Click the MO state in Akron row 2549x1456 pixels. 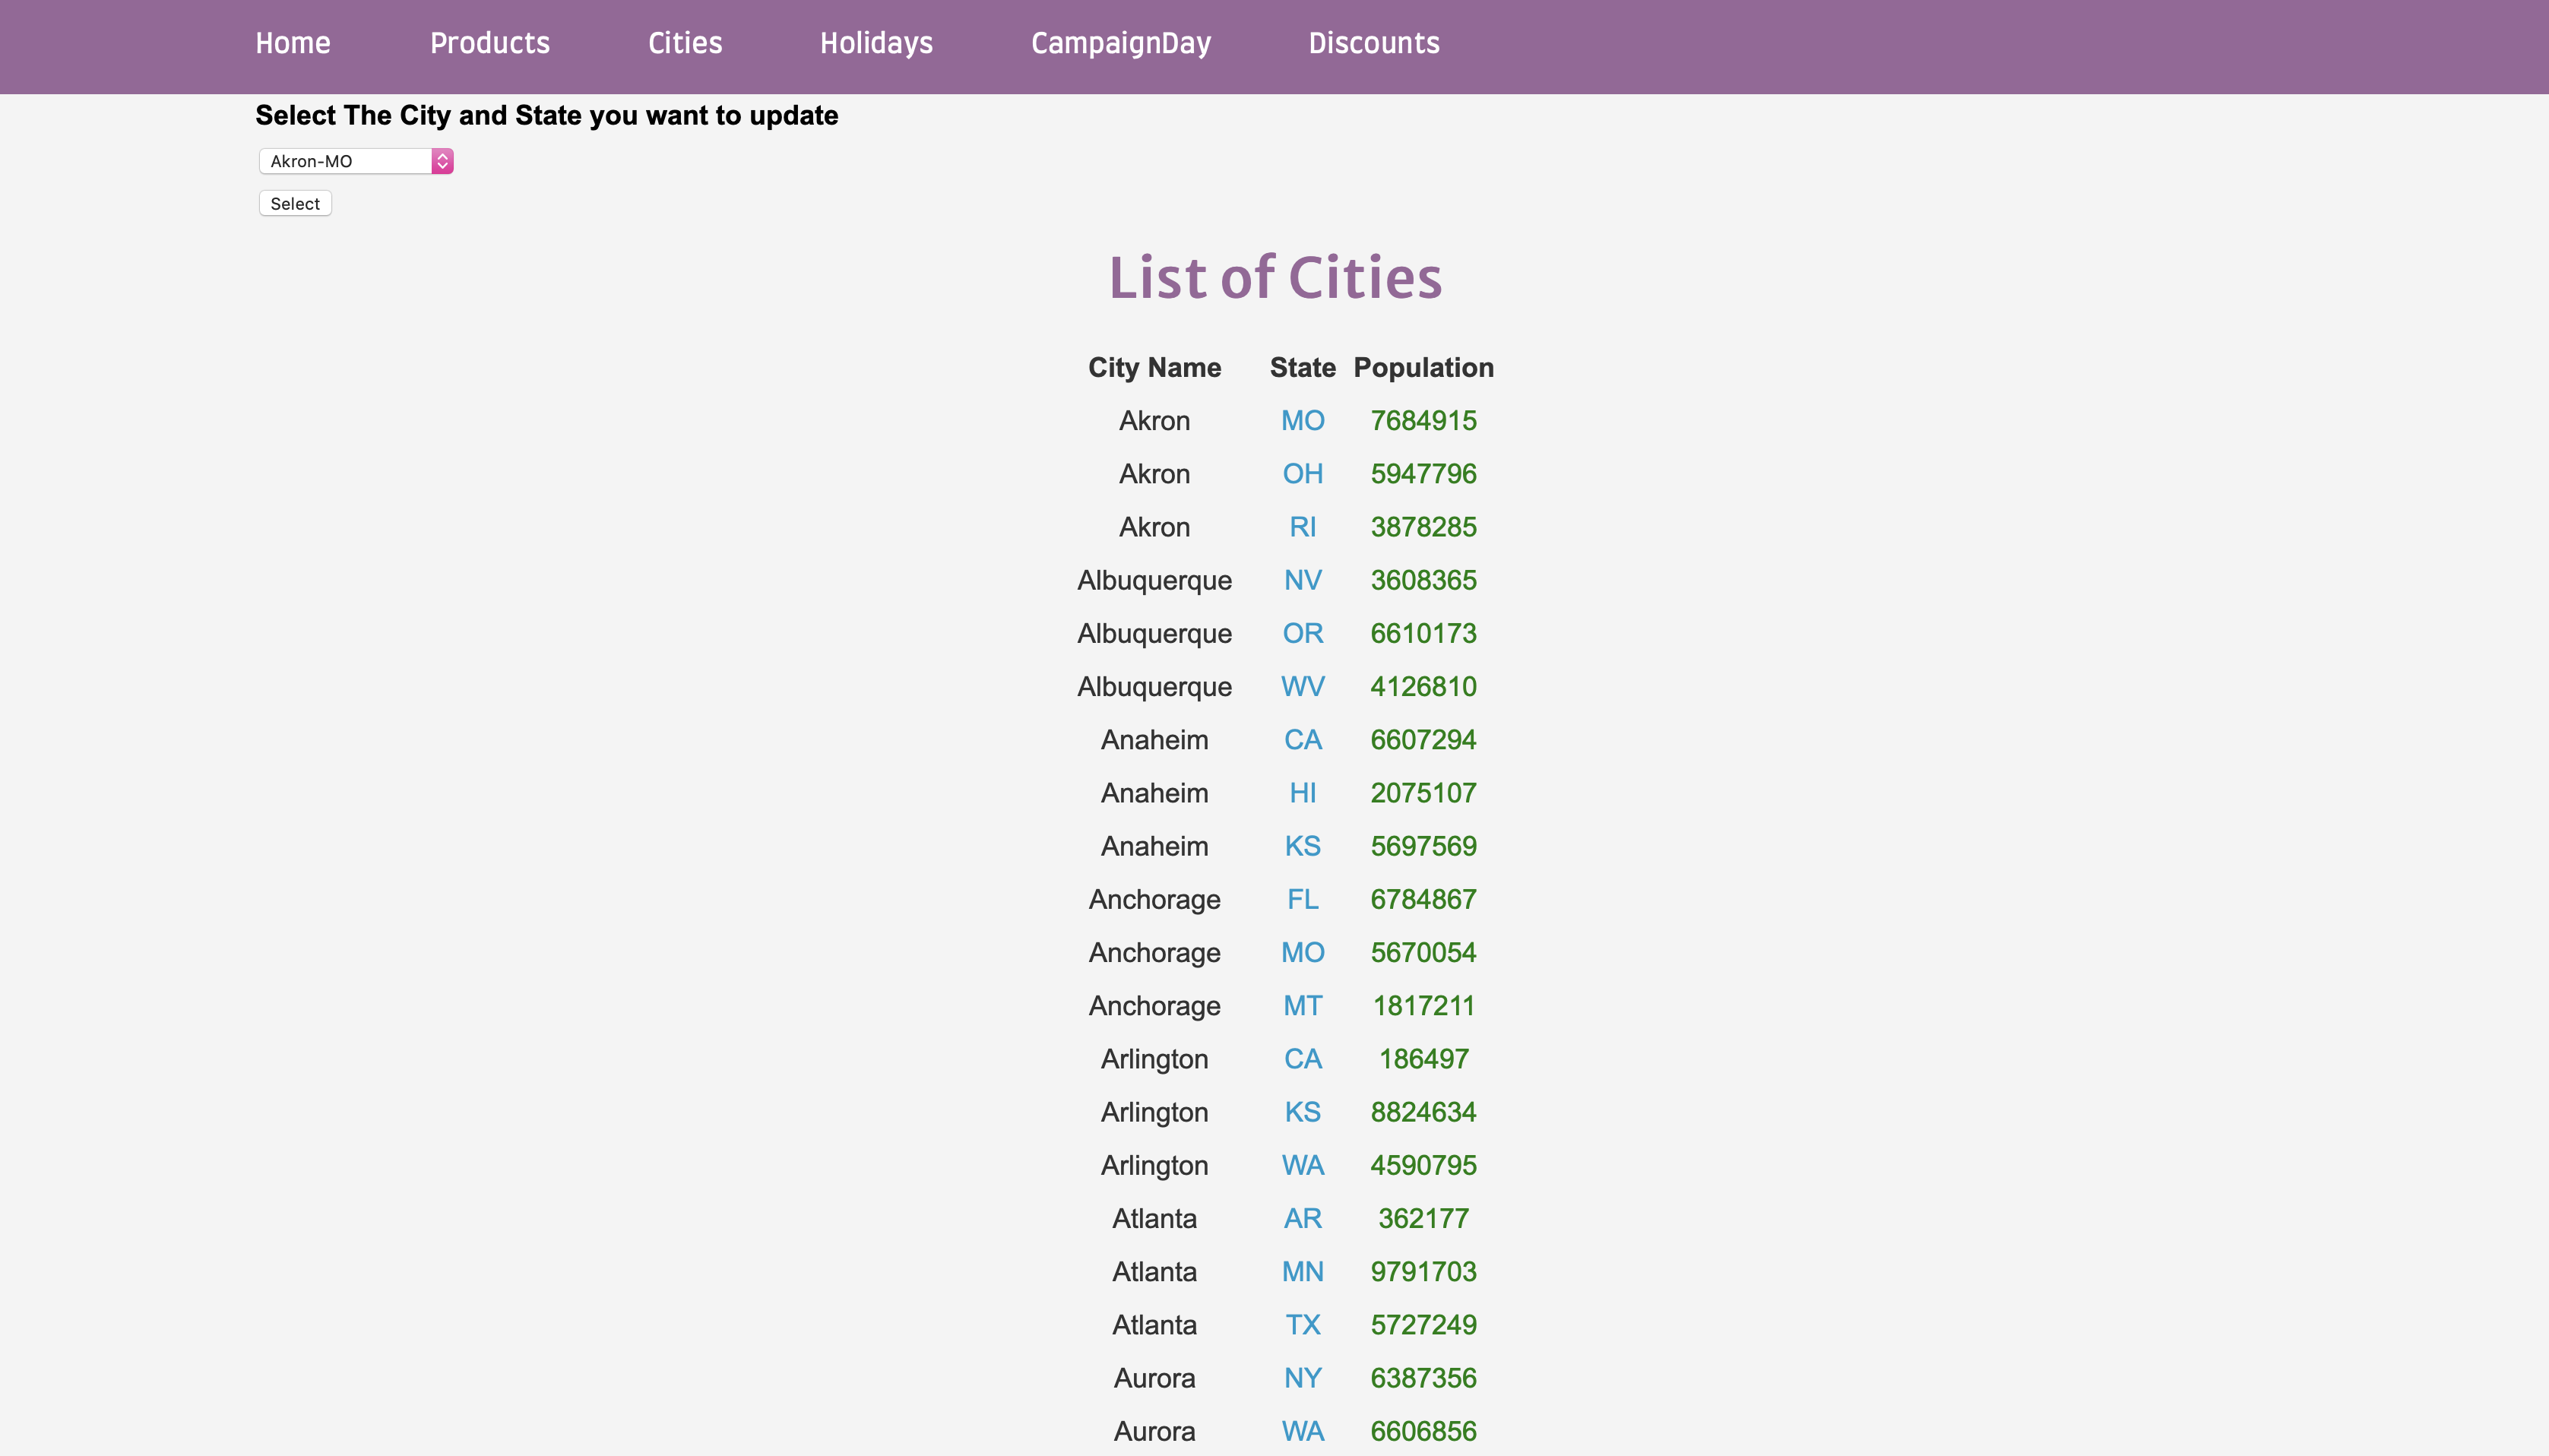point(1302,420)
